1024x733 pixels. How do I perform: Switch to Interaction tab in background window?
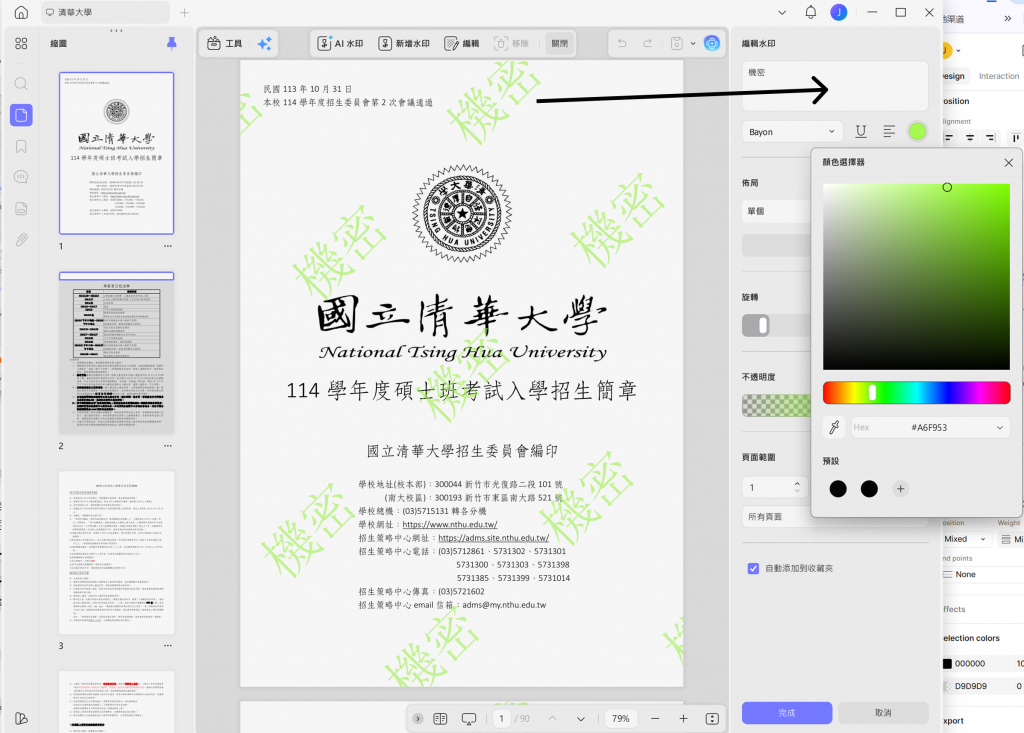click(999, 76)
